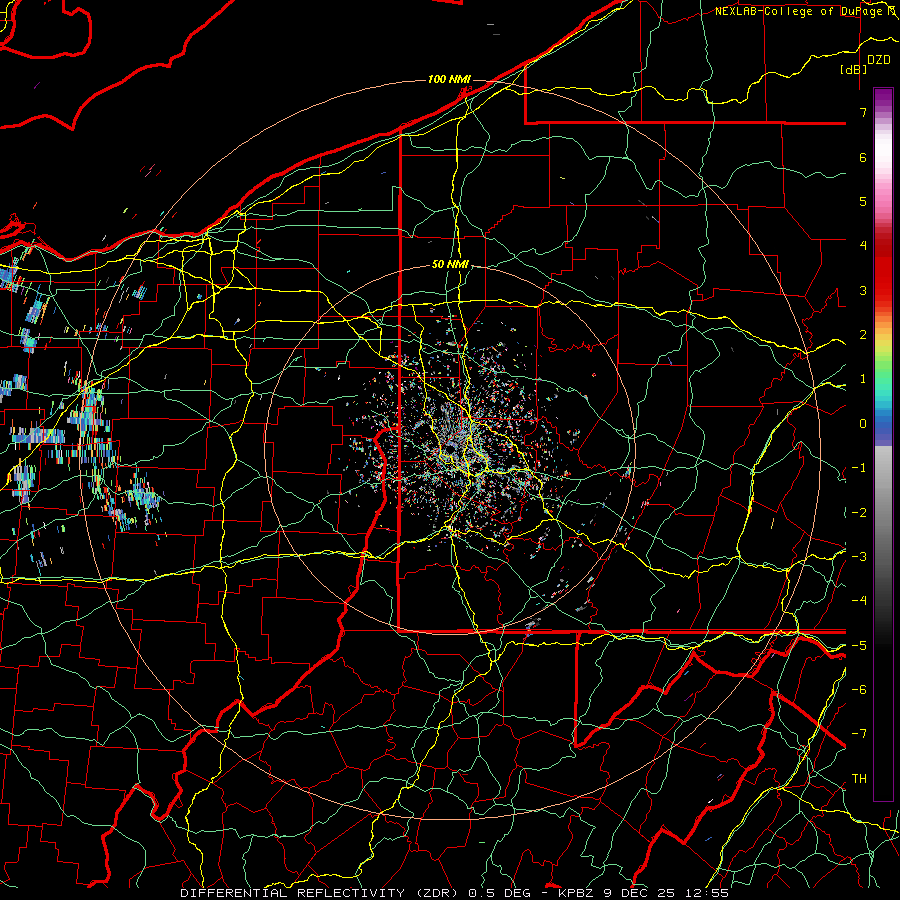The height and width of the screenshot is (900, 900).
Task: Click the TH label on color scale
Action: [x=859, y=779]
